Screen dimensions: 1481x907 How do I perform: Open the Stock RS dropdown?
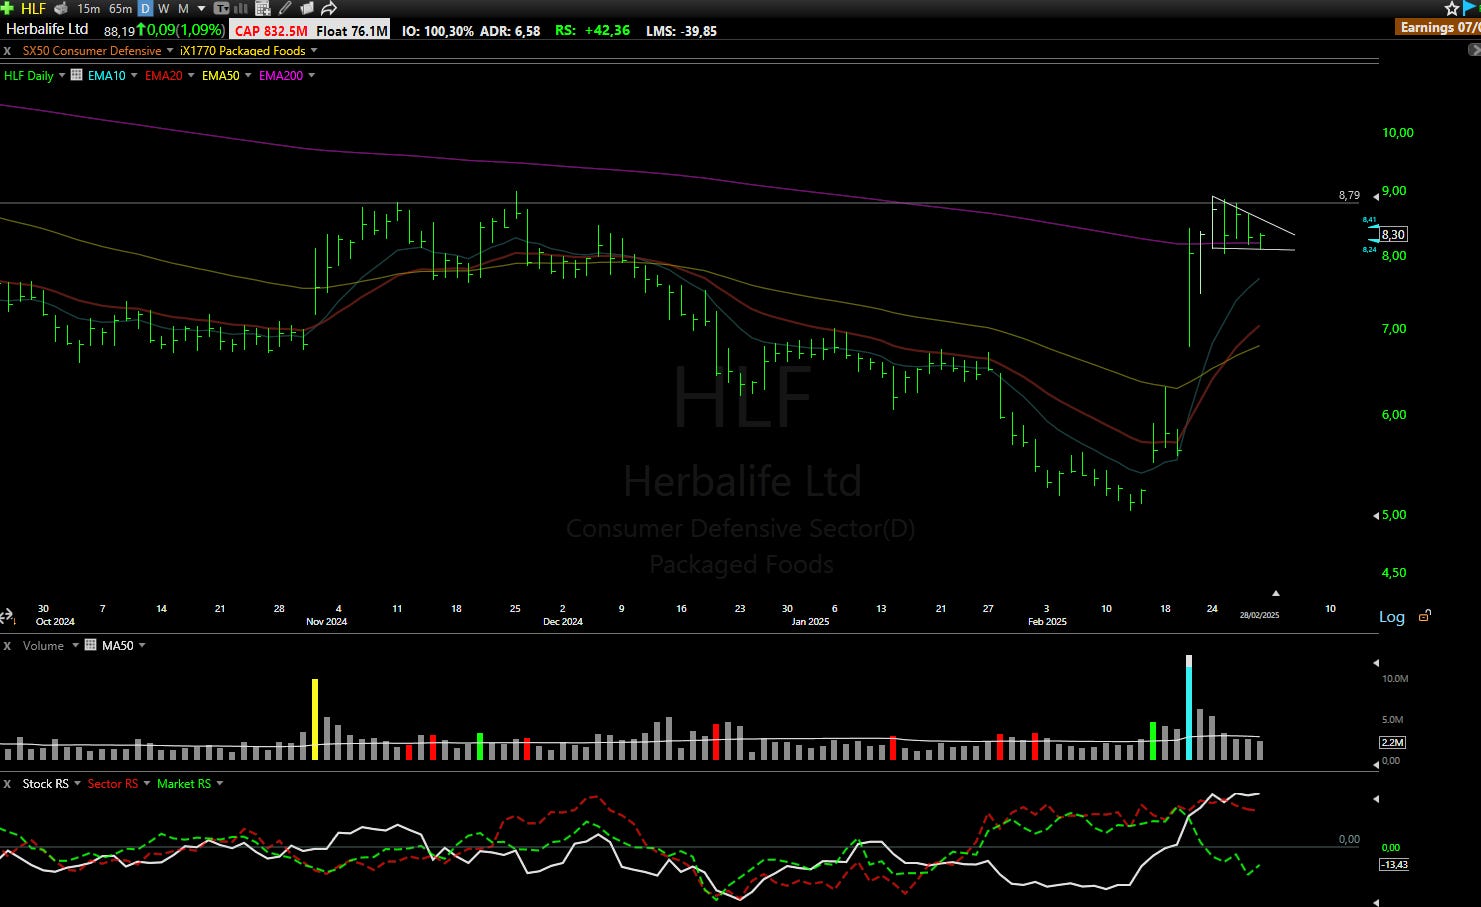77,783
